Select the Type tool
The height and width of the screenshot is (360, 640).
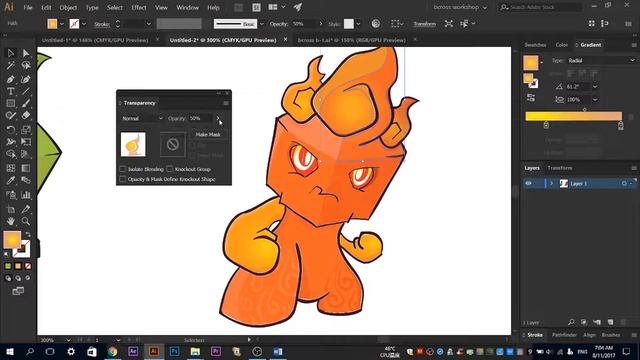pyautogui.click(x=11, y=91)
